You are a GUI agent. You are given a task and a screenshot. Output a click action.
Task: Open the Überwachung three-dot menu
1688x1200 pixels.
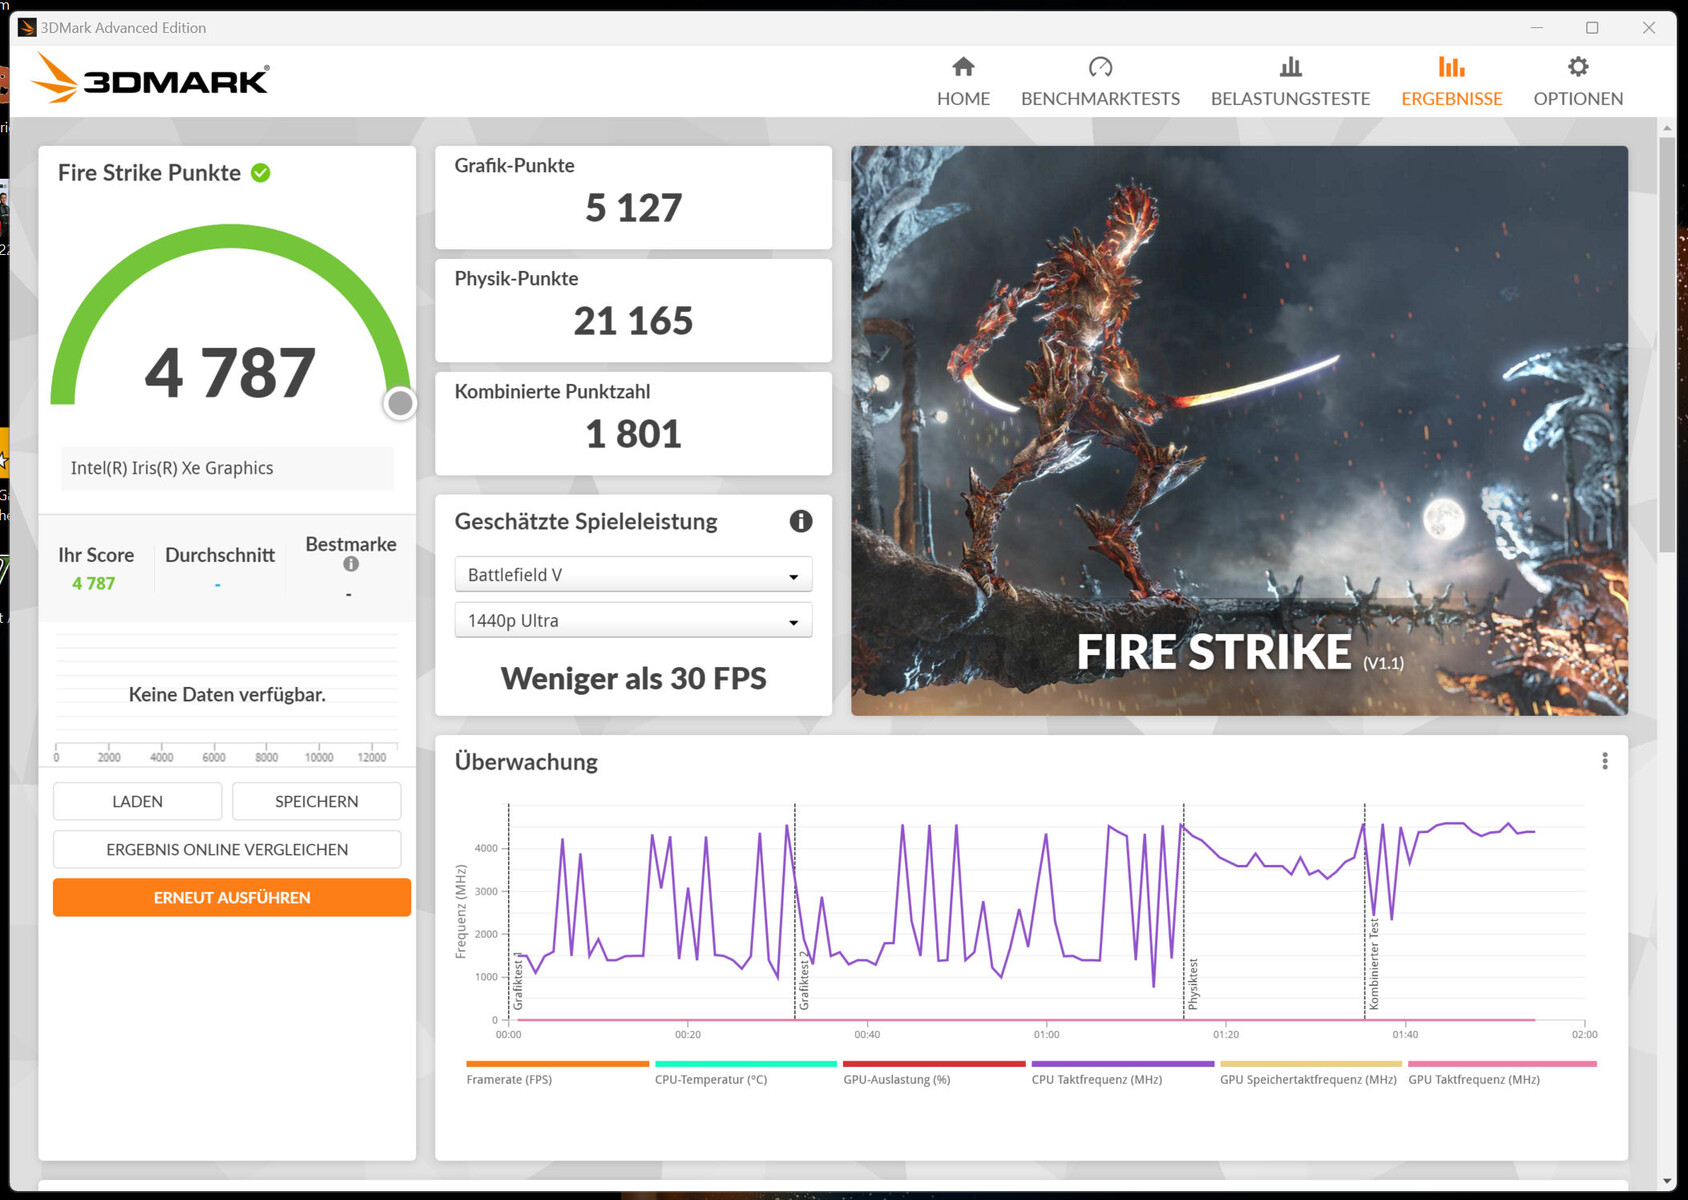pos(1605,761)
